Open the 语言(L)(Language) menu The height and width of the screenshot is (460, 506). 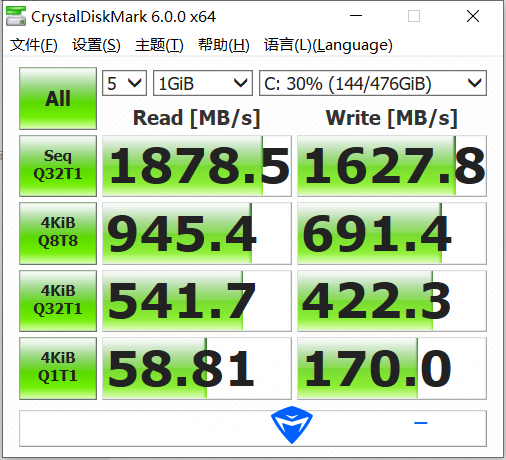pos(328,45)
